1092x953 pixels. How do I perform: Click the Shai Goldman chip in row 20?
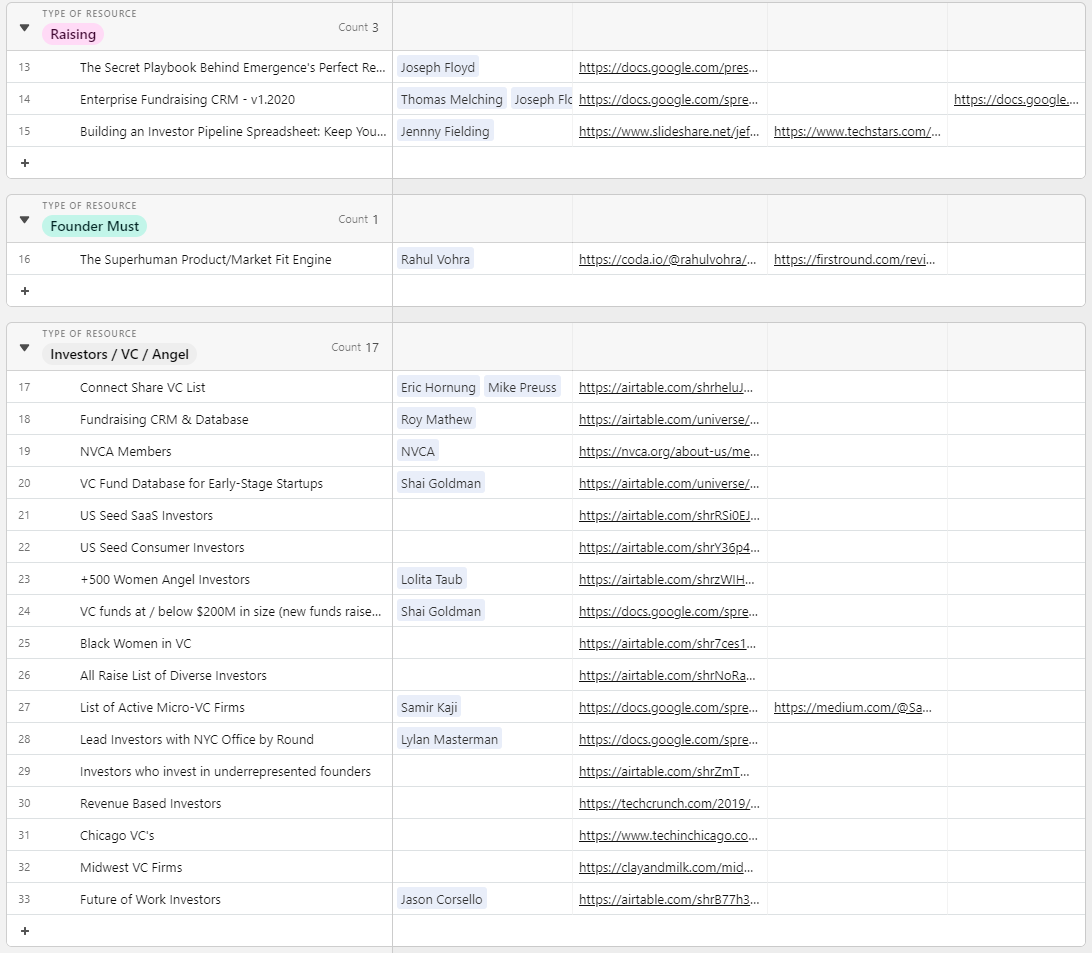[x=440, y=483]
